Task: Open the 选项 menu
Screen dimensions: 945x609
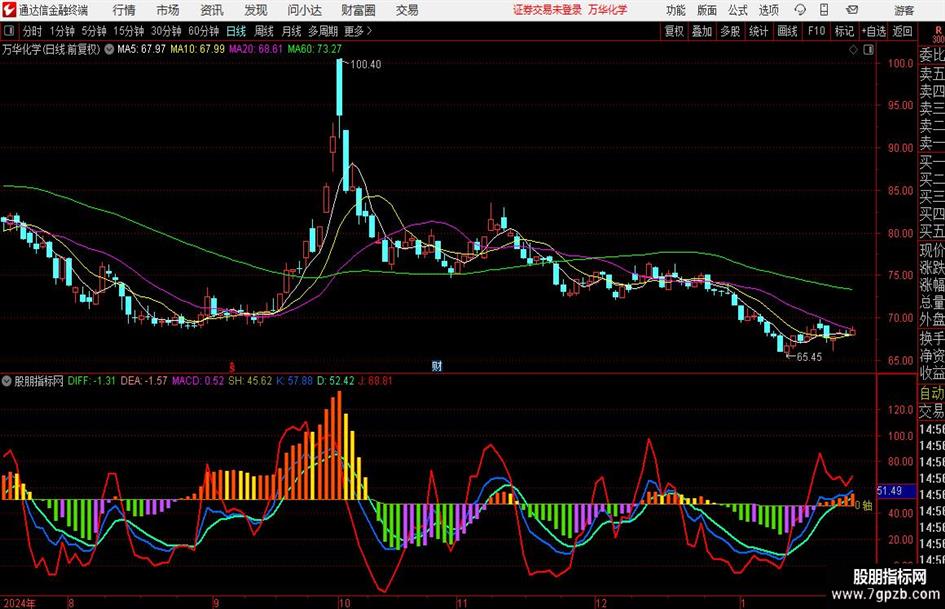Action: point(768,10)
